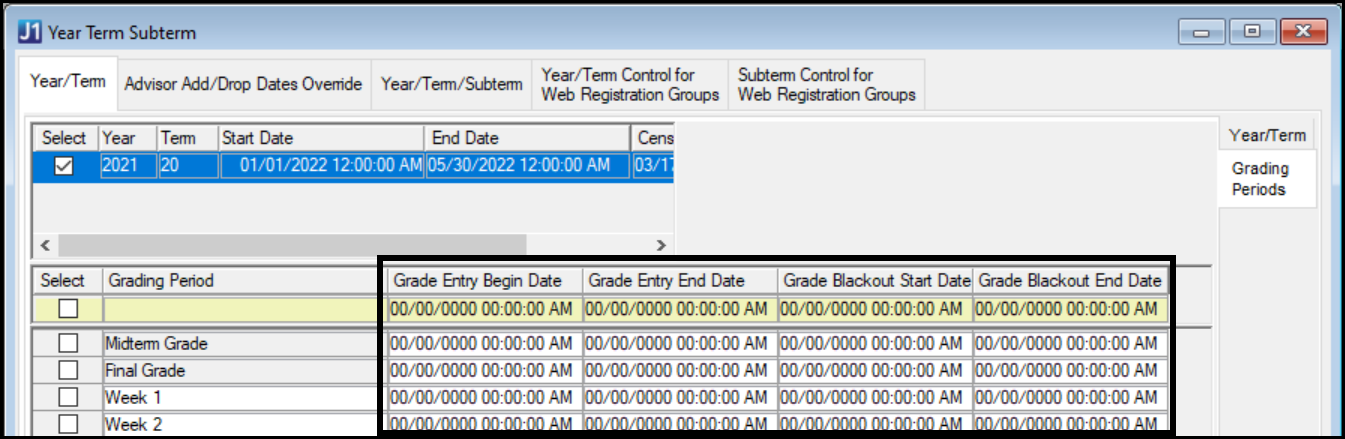
Task: Click Midterm Grade's Grade Entry Begin Date
Action: [485, 344]
